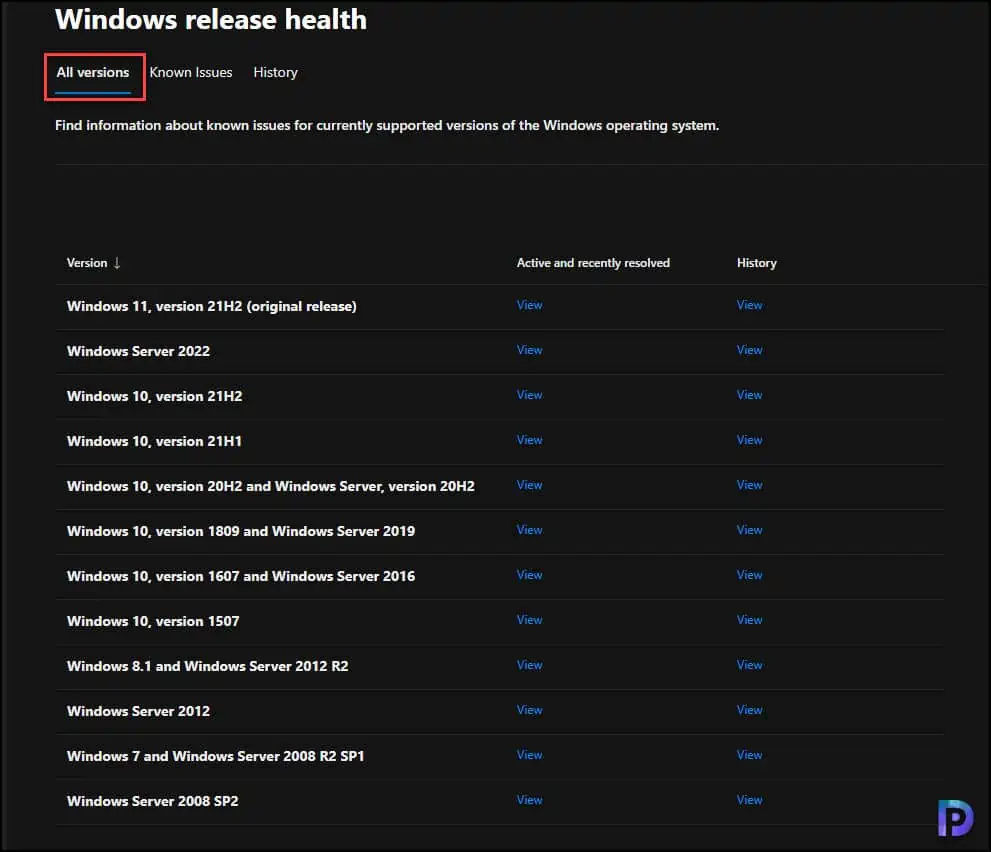Select 'Windows 10, version 1809 and Windows Server 2019'
The height and width of the screenshot is (852, 991).
click(241, 531)
